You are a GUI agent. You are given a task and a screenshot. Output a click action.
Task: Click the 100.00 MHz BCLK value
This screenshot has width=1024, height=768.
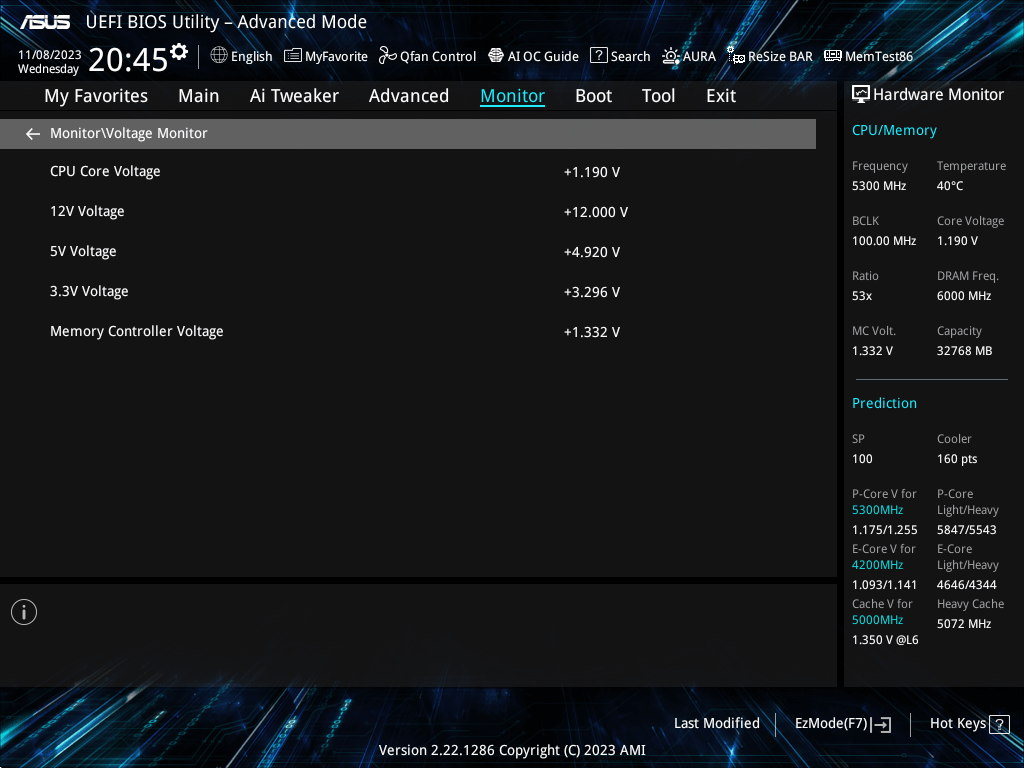tap(884, 241)
